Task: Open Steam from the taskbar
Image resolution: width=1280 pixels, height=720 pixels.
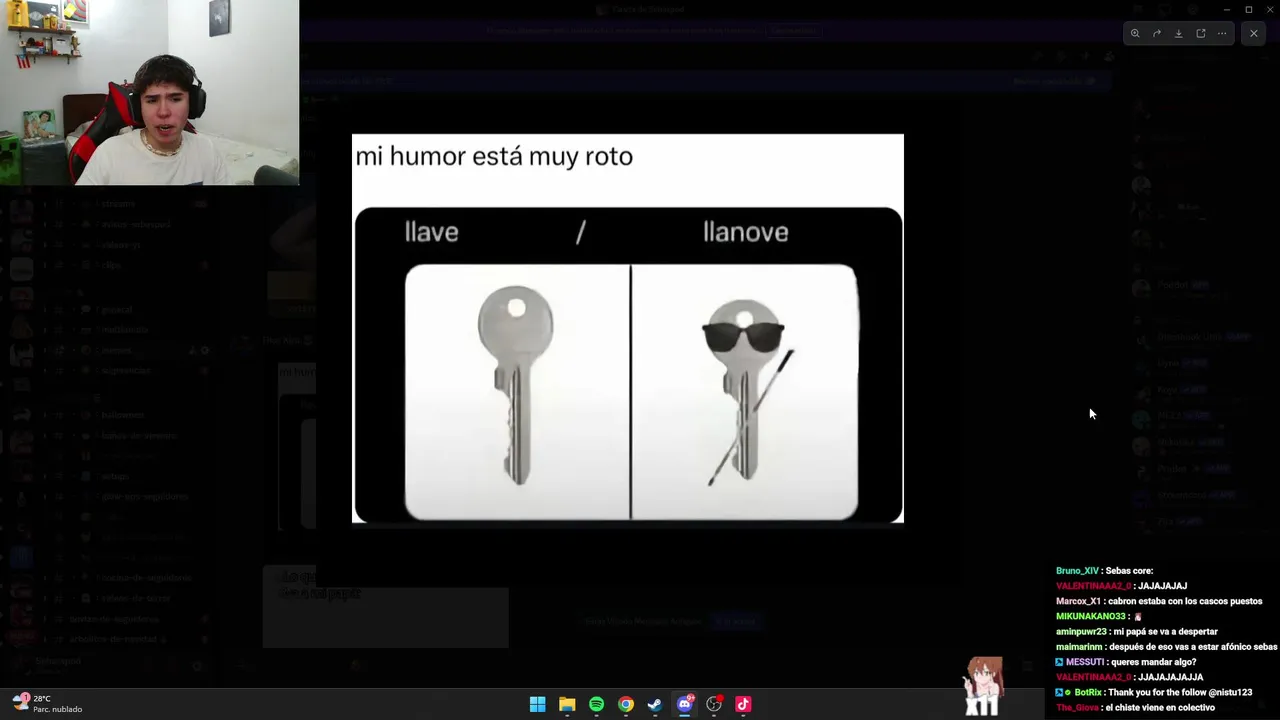Action: click(655, 704)
